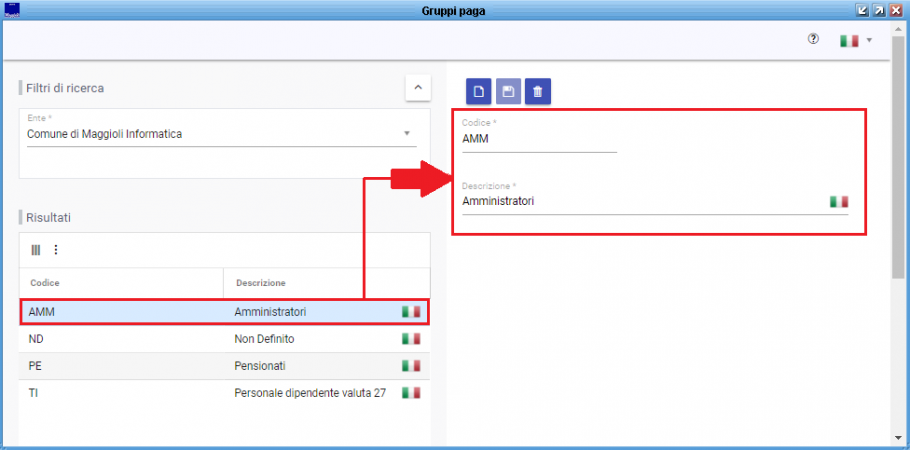The width and height of the screenshot is (910, 450).
Task: Click the maximize arrow window button
Action: click(x=879, y=10)
